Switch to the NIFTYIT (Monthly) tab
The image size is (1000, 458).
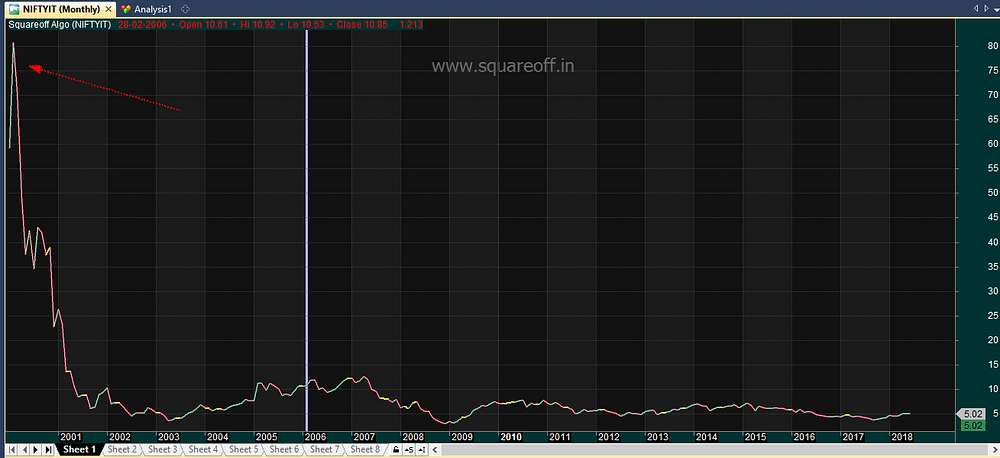click(60, 9)
